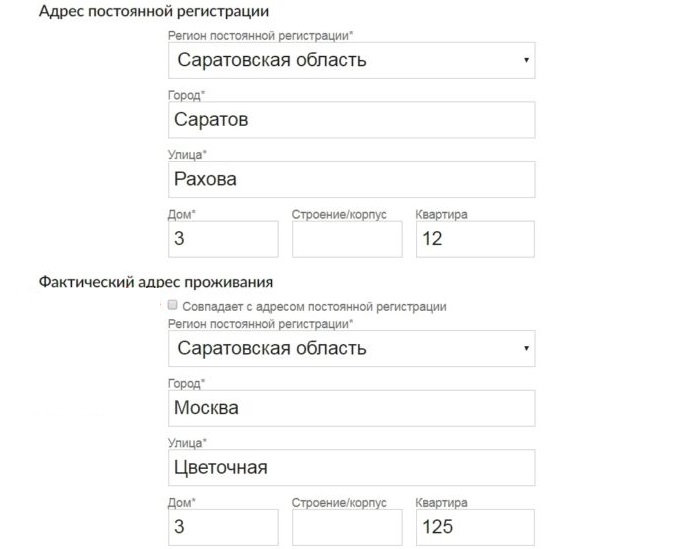This screenshot has height=549, width=684.
Task: Click the Дом field in the permanent registration address
Action: [x=223, y=239]
